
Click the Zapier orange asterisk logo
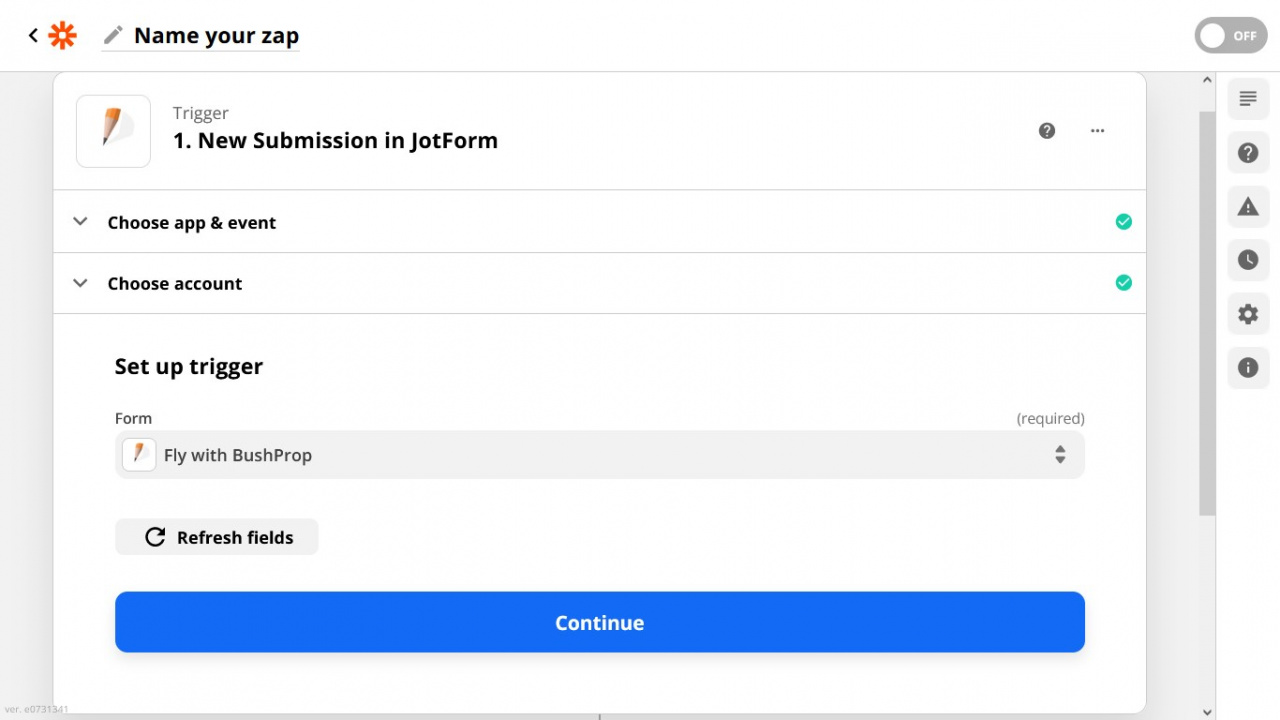pyautogui.click(x=62, y=36)
